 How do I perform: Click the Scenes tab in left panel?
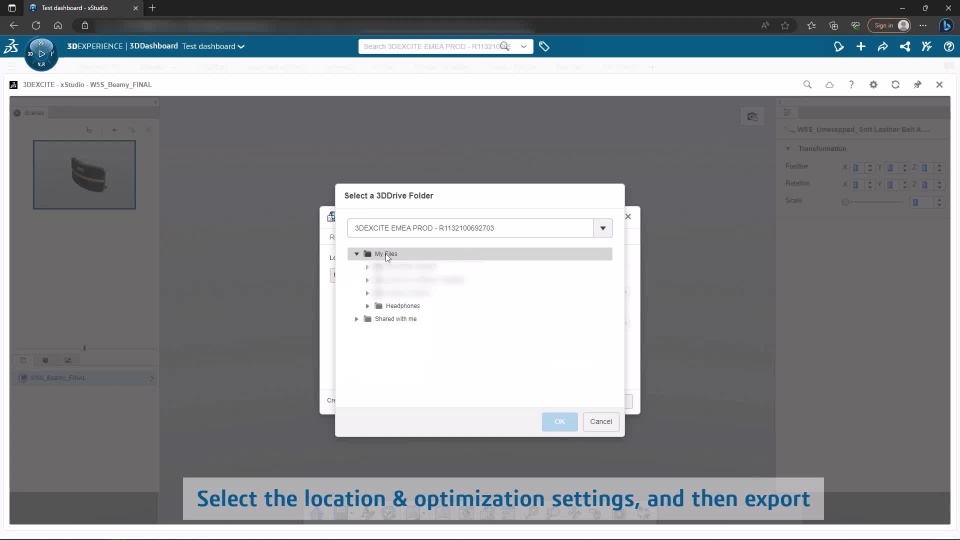click(29, 113)
